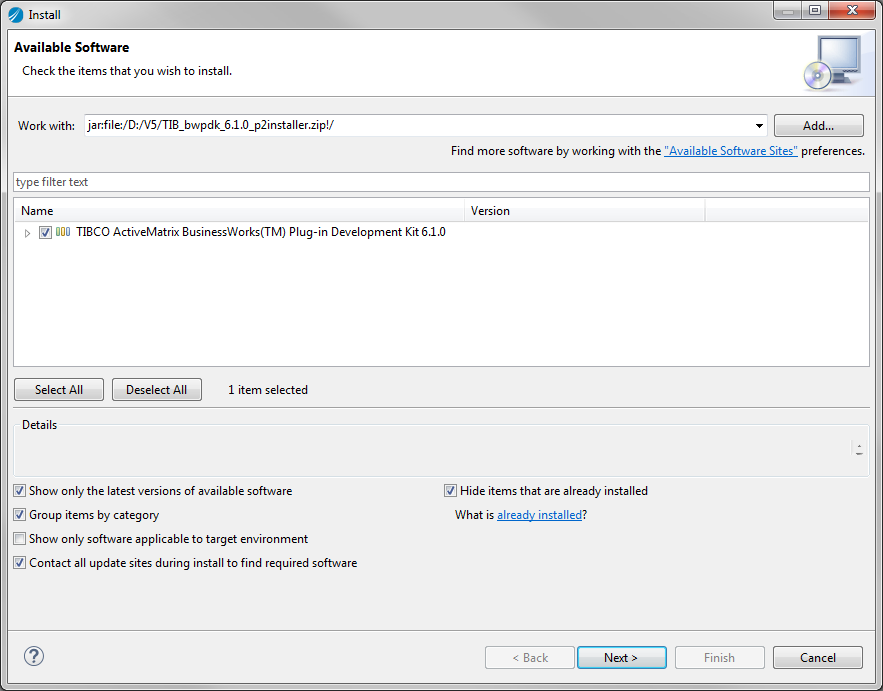883x691 pixels.
Task: Close the Install dialog window
Action: click(853, 10)
